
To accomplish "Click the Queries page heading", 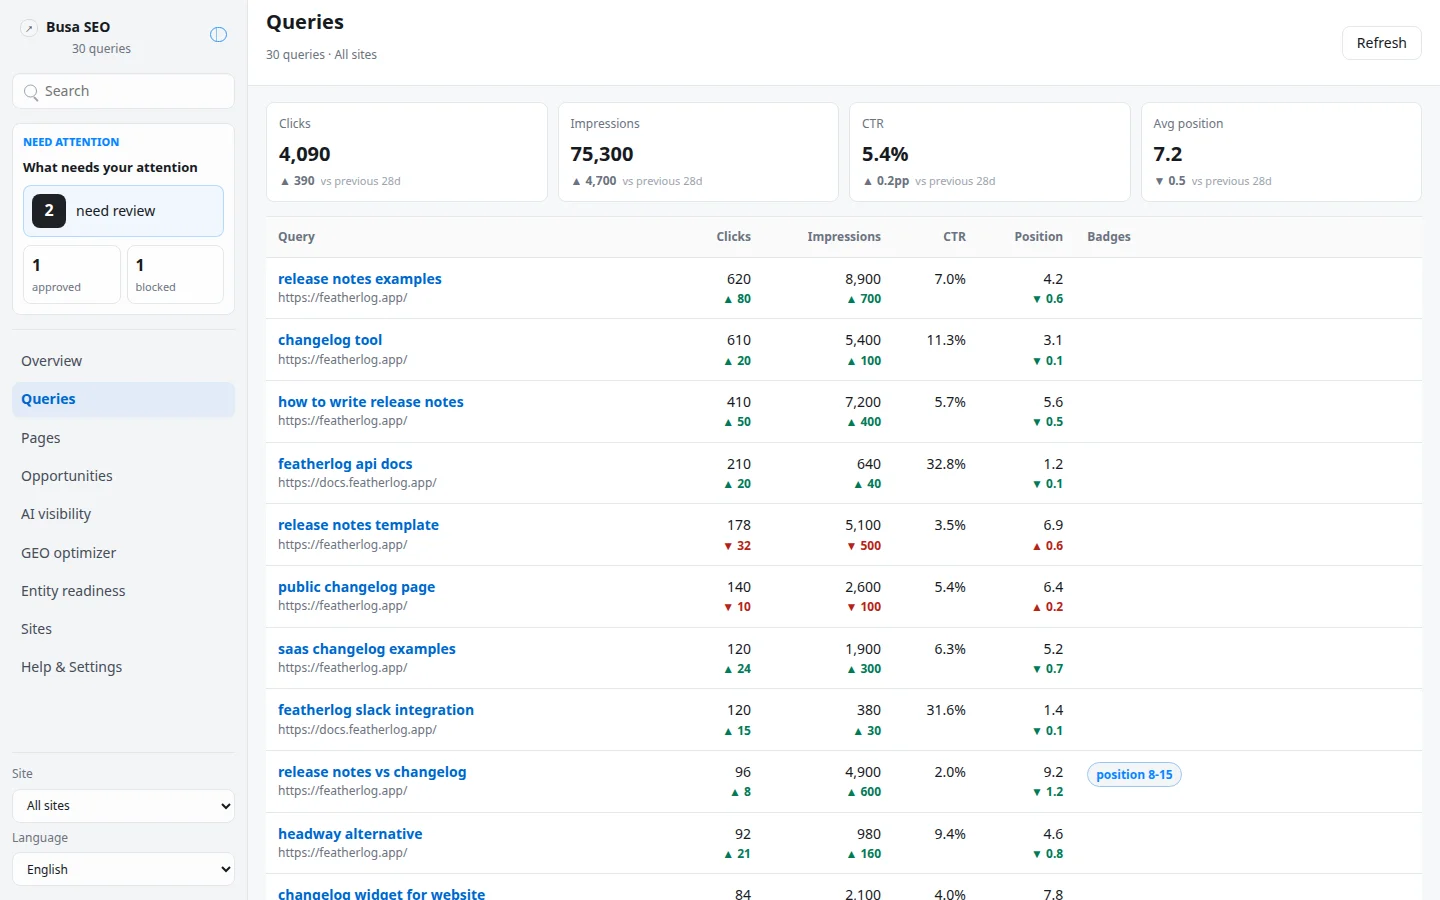I will tap(305, 22).
